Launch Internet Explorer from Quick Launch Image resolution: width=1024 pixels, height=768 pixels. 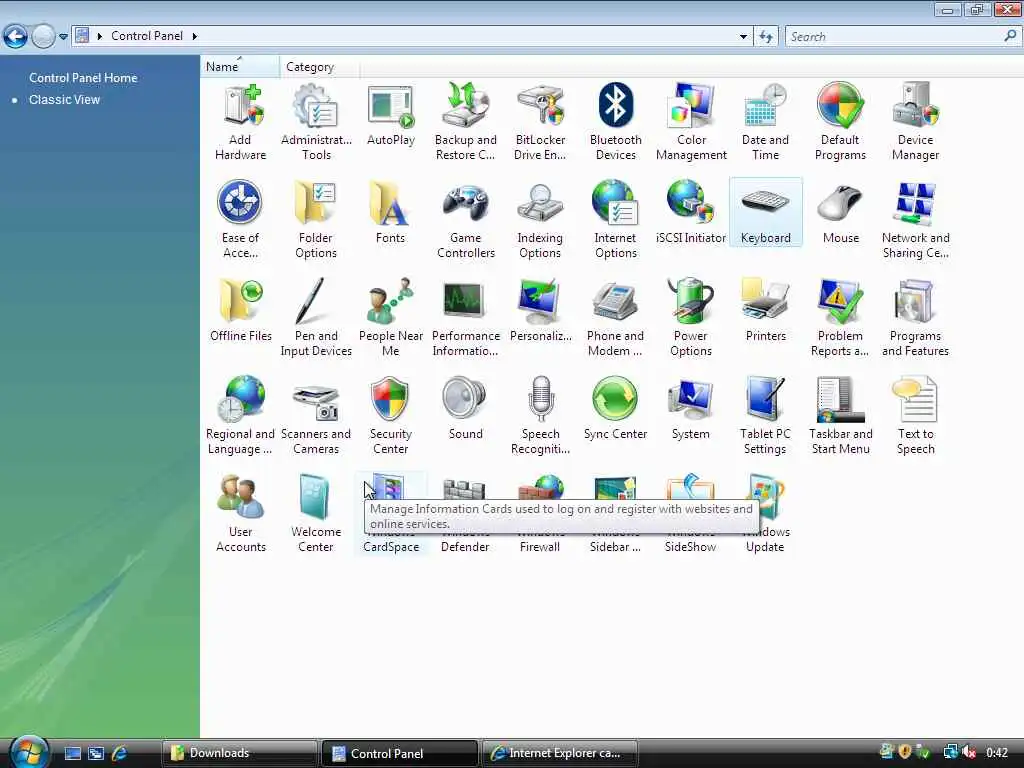coord(119,753)
